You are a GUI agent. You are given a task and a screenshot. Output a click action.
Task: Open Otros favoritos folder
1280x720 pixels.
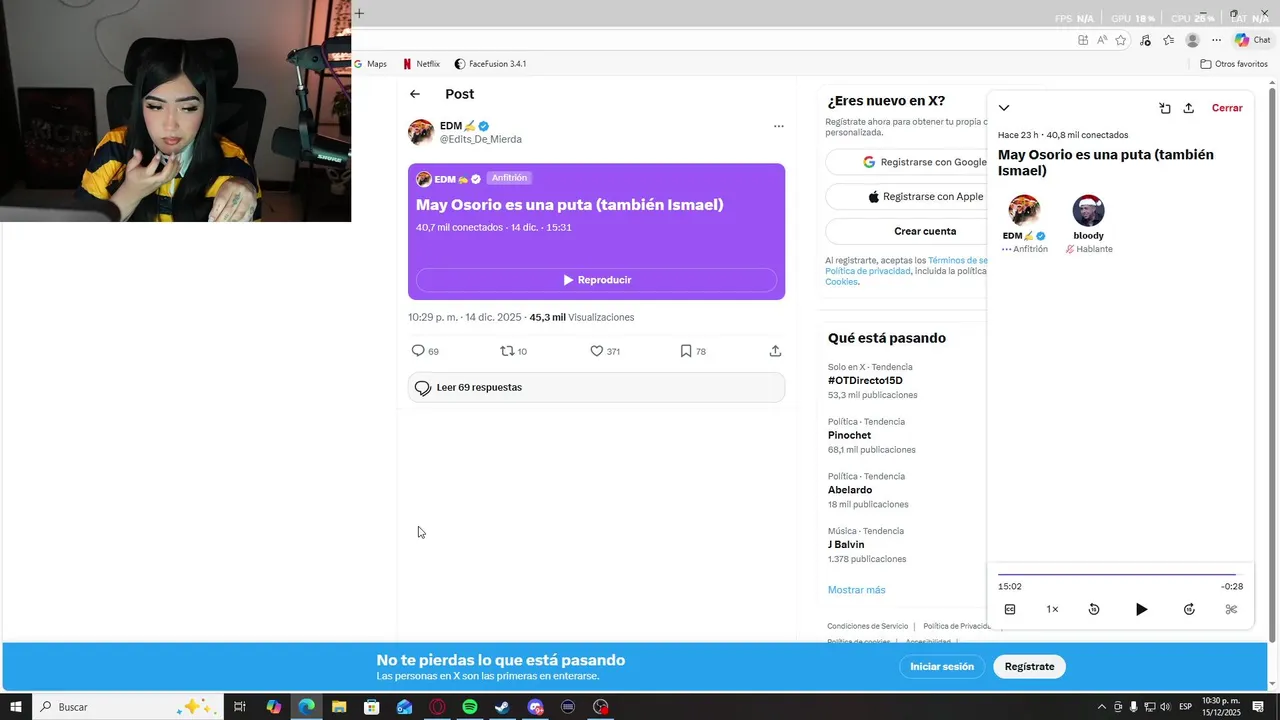[1234, 64]
